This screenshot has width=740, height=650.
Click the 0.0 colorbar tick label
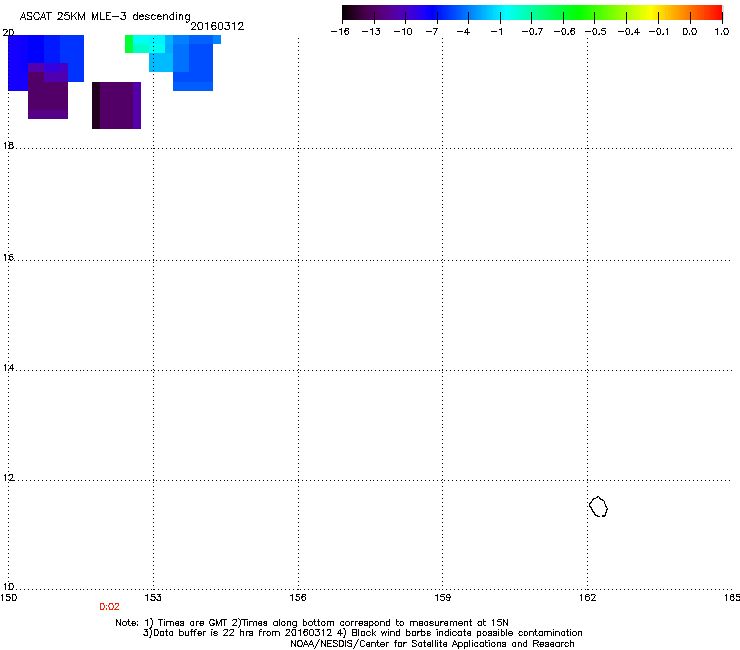coord(690,32)
